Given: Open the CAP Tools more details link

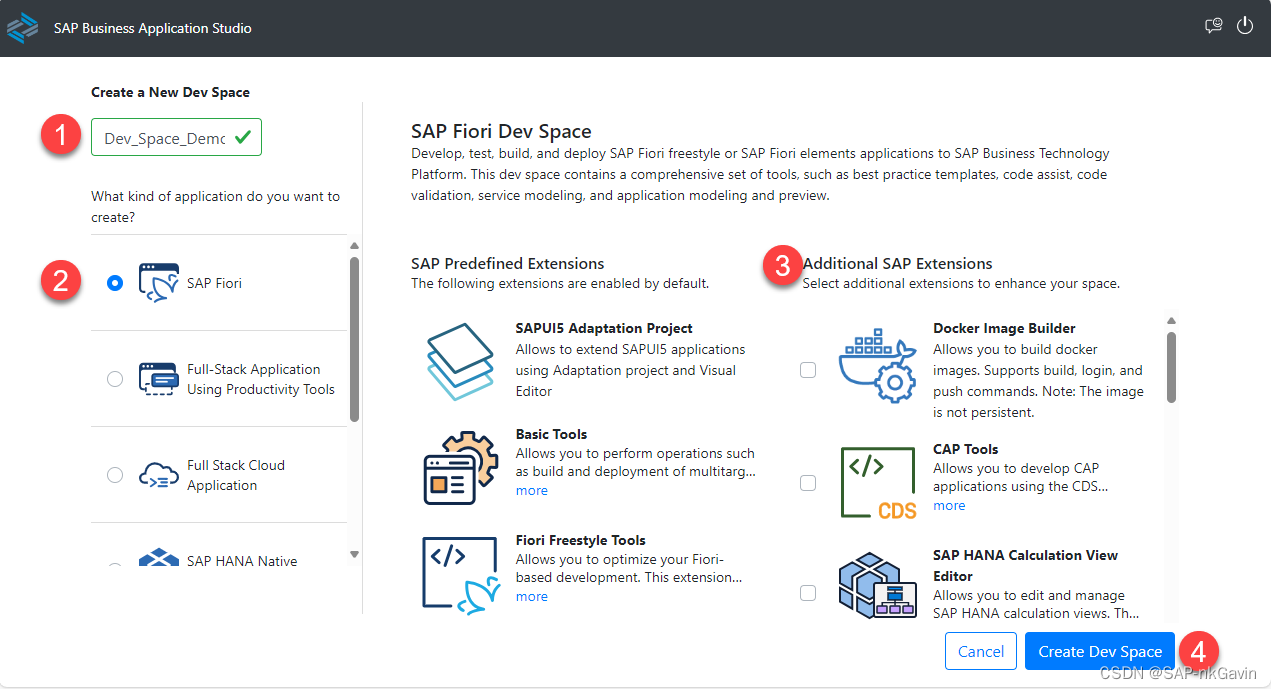Looking at the screenshot, I should [948, 505].
